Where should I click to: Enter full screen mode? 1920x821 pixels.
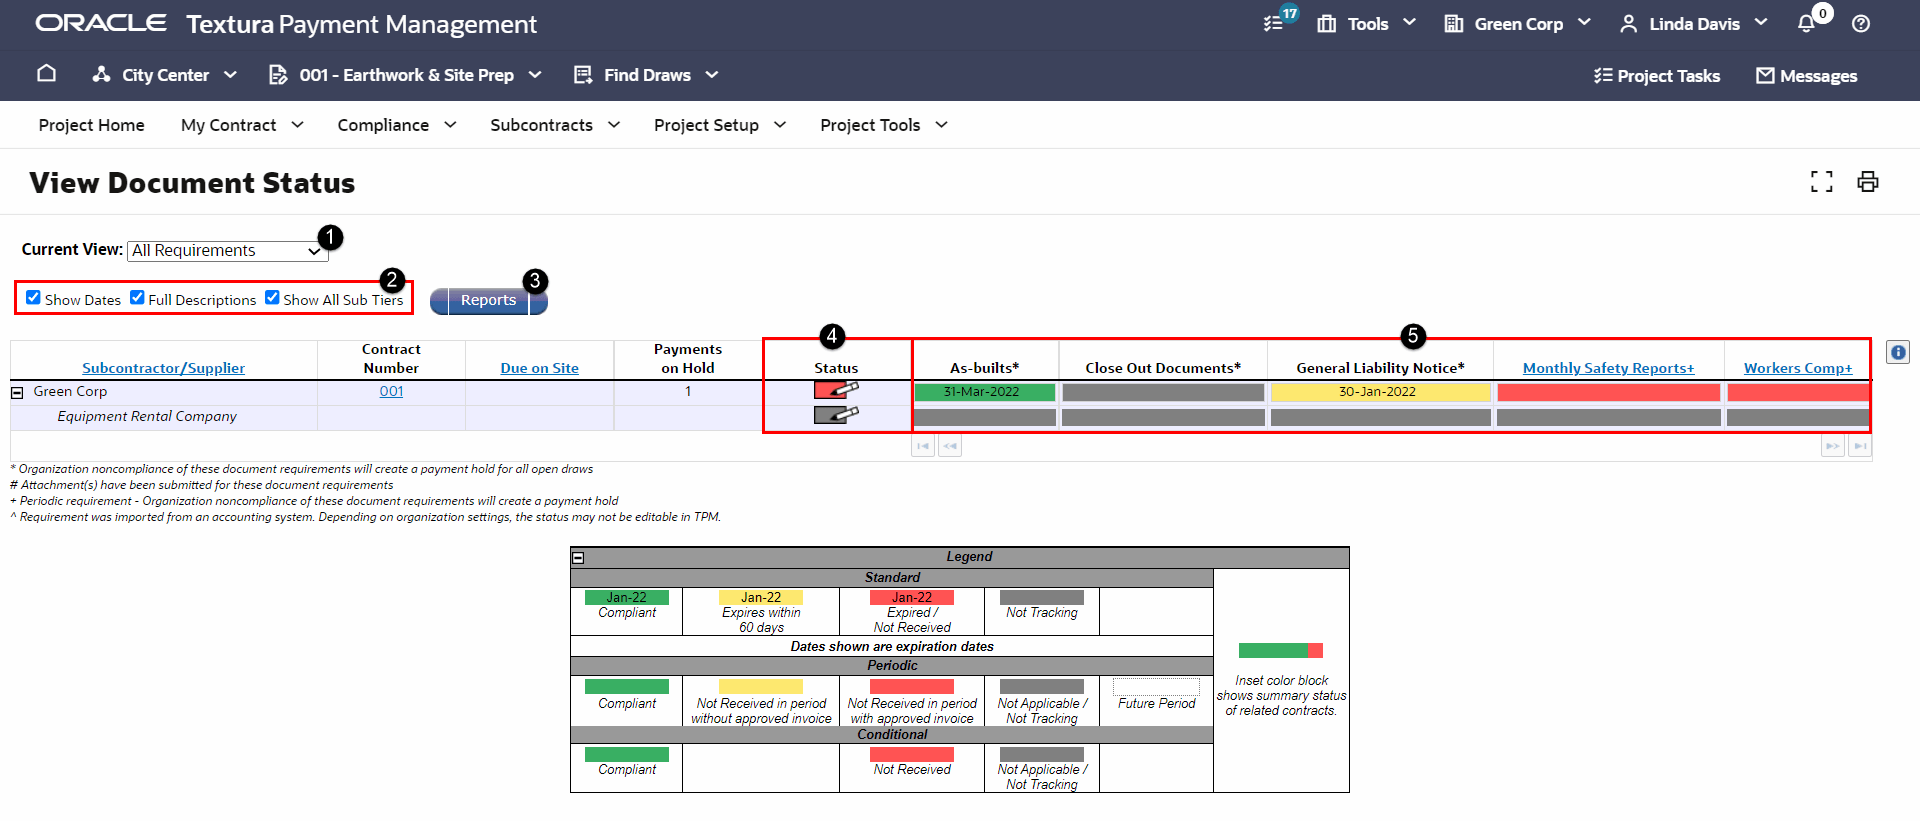click(x=1822, y=181)
